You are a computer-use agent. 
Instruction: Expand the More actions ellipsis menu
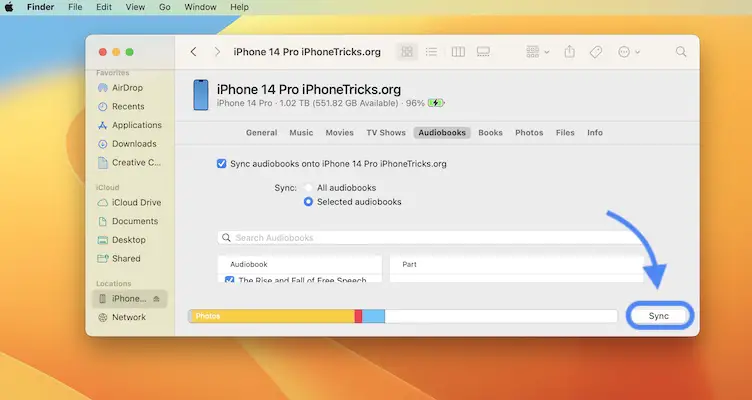click(630, 51)
